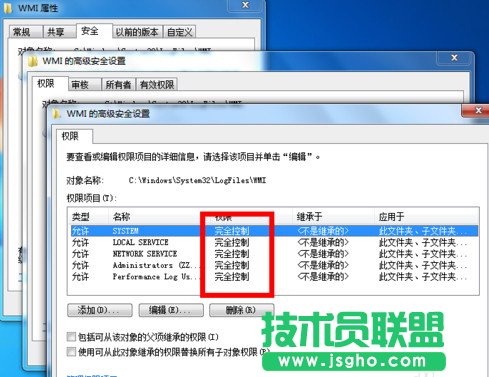
Task: Click the 添加(D)... button
Action: tap(100, 310)
